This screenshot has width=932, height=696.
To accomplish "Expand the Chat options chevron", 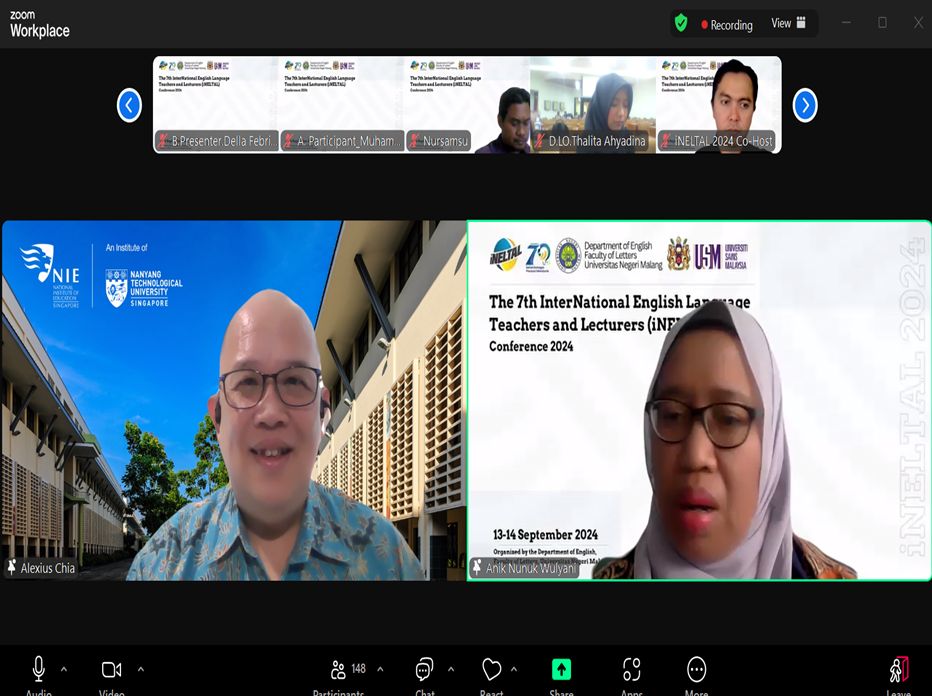I will [x=451, y=669].
